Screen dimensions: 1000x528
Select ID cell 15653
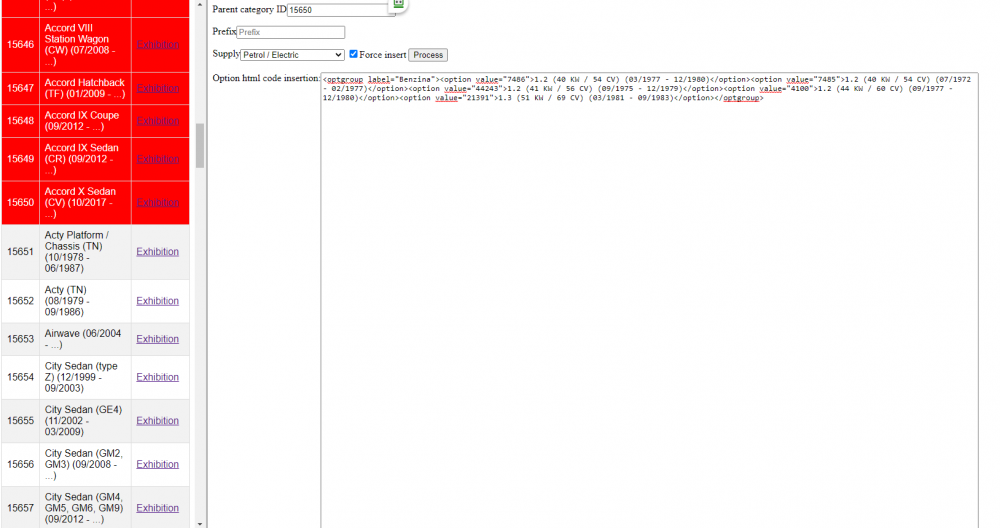20,339
